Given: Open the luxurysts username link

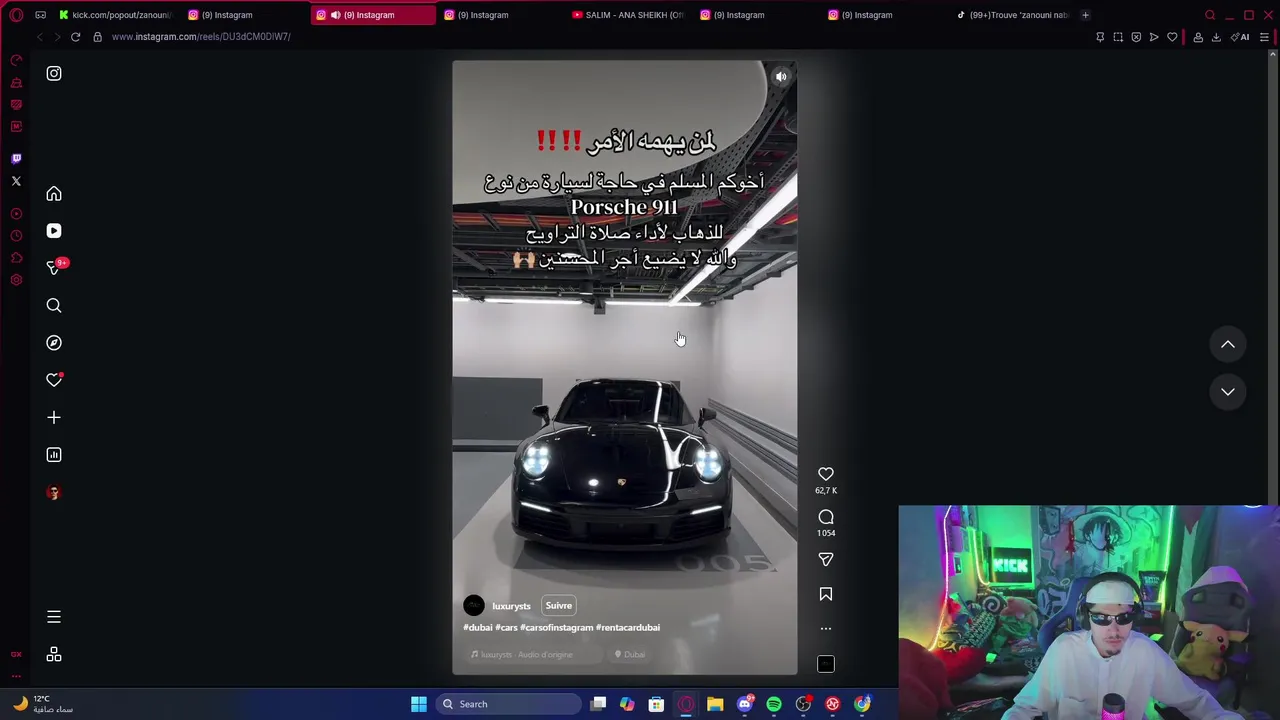Looking at the screenshot, I should 511,606.
